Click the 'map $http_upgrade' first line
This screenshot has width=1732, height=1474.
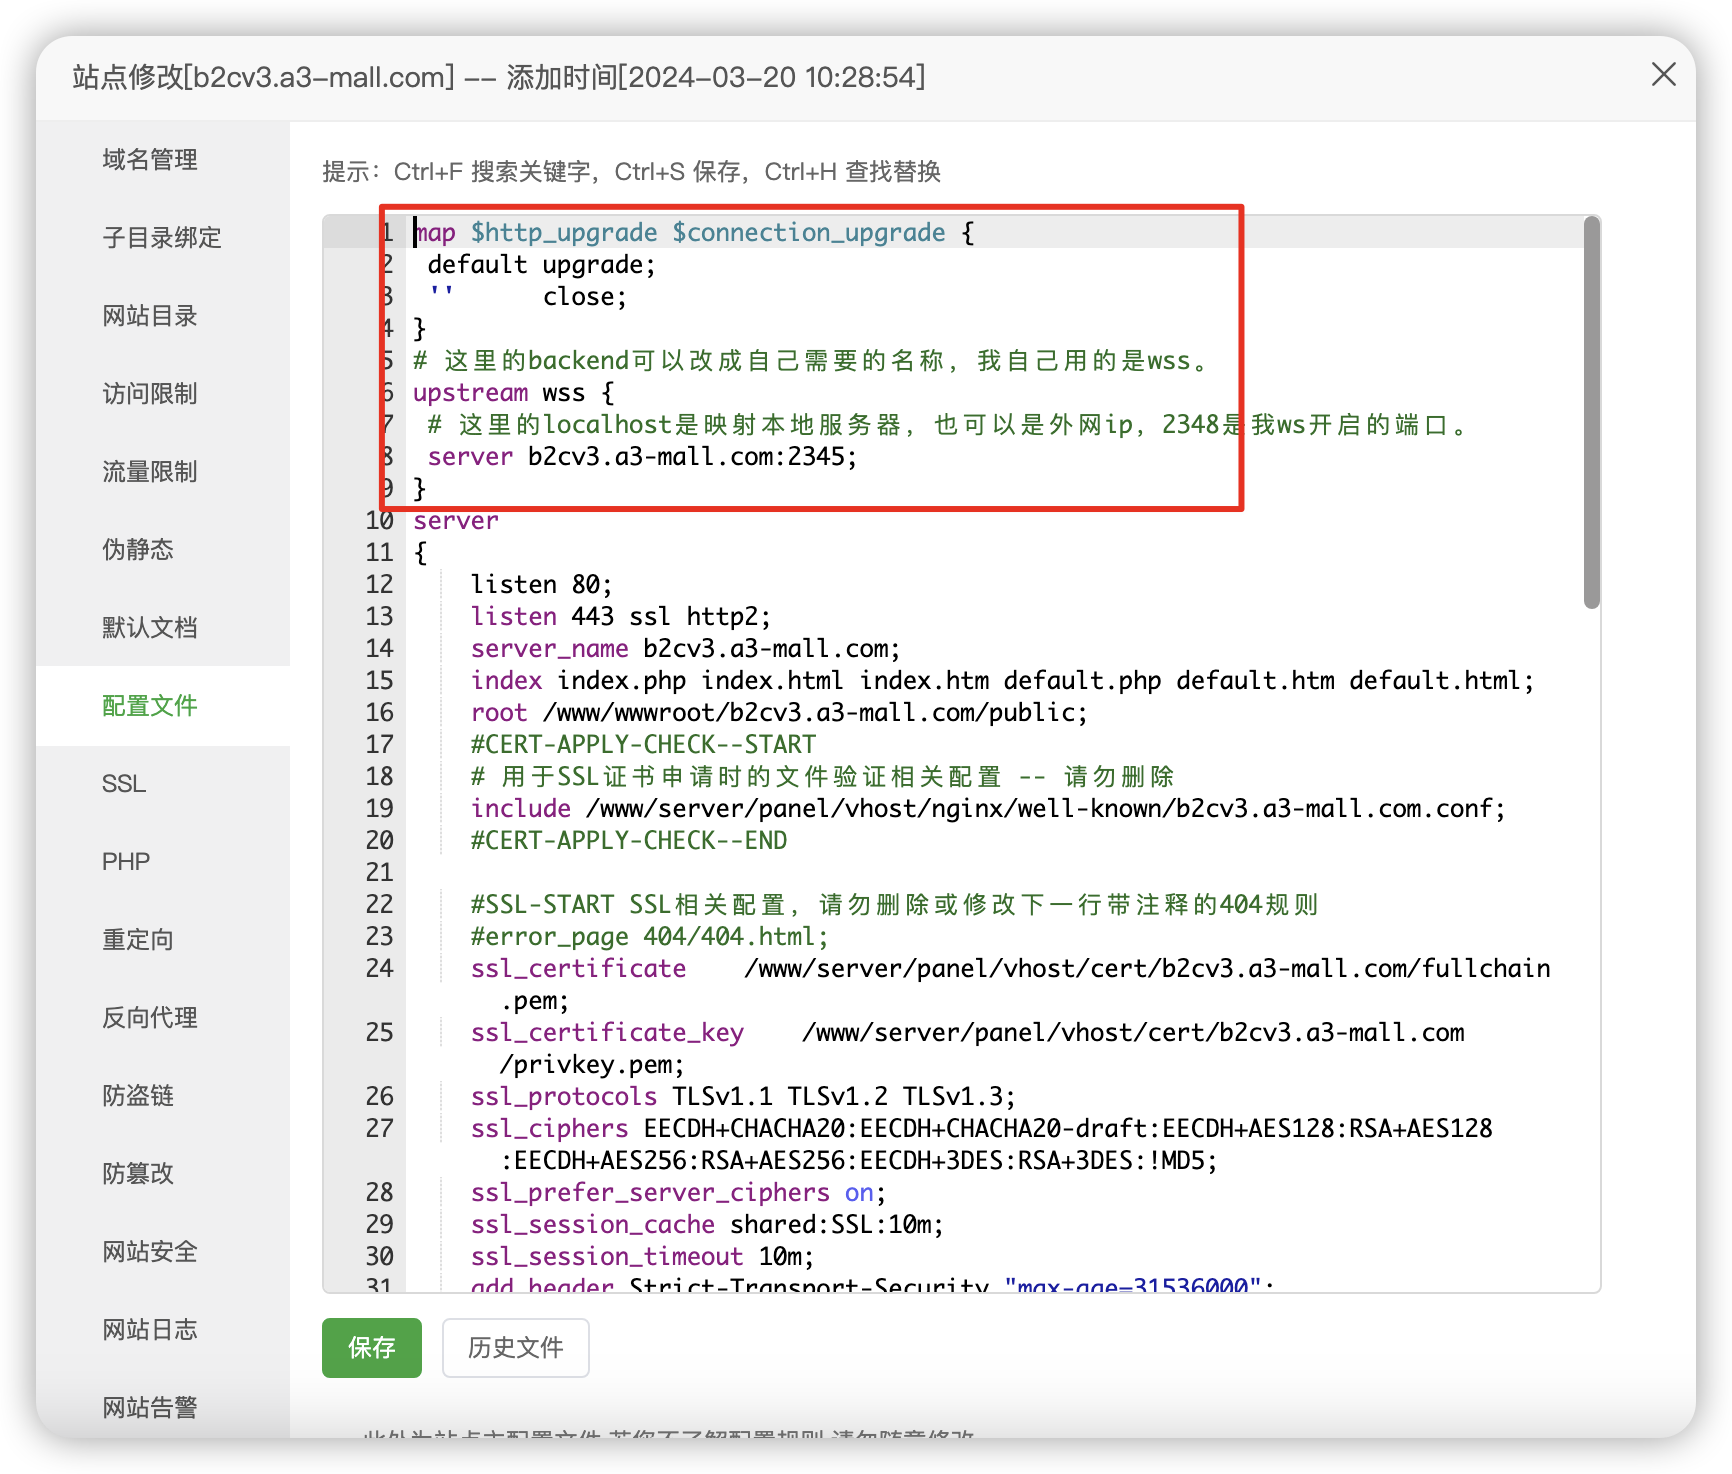tap(694, 232)
